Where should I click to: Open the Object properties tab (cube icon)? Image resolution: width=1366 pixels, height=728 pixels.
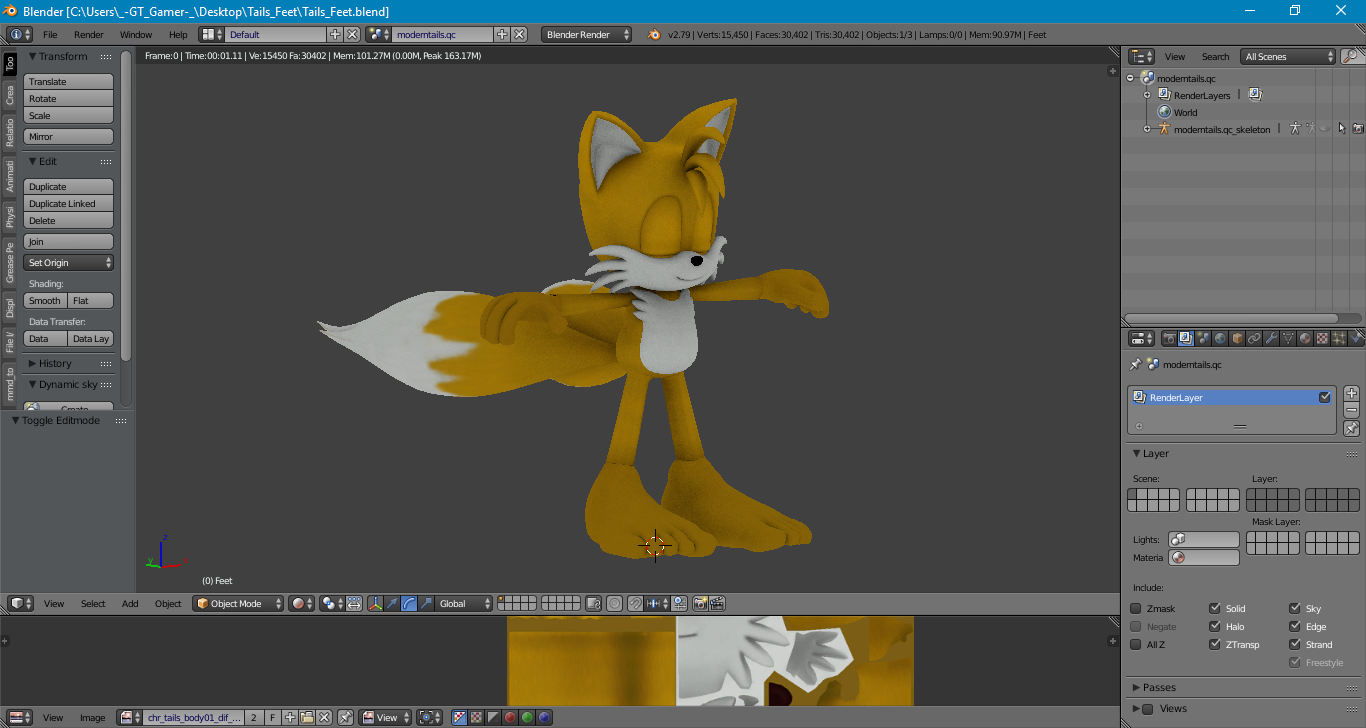[x=1237, y=339]
